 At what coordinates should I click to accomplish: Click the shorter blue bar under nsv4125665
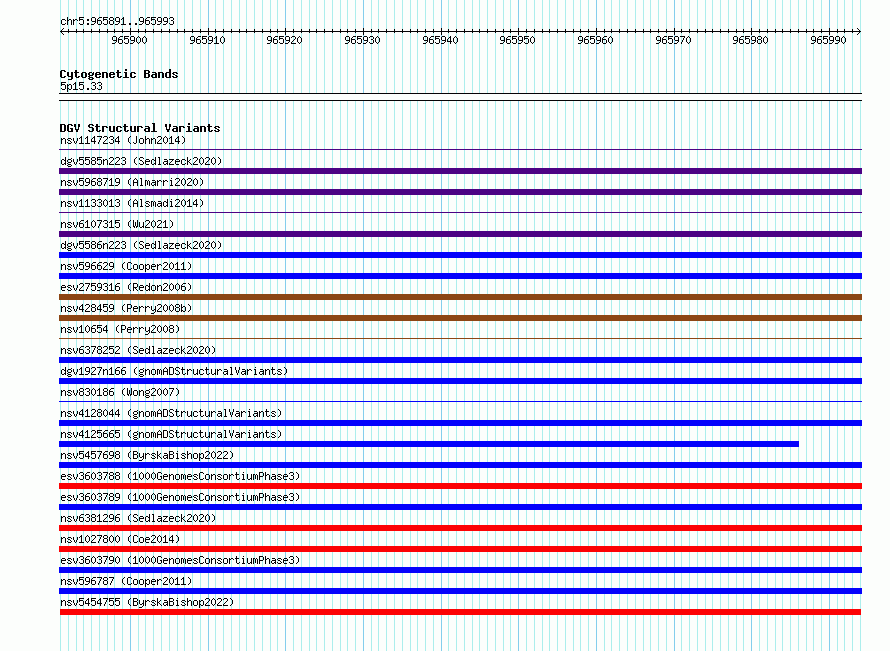point(429,444)
